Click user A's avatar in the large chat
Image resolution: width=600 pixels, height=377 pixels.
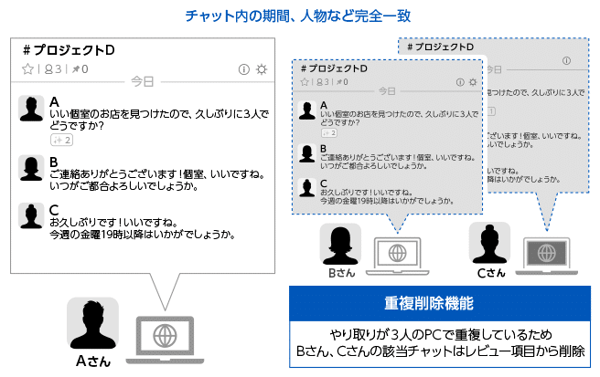(31, 109)
